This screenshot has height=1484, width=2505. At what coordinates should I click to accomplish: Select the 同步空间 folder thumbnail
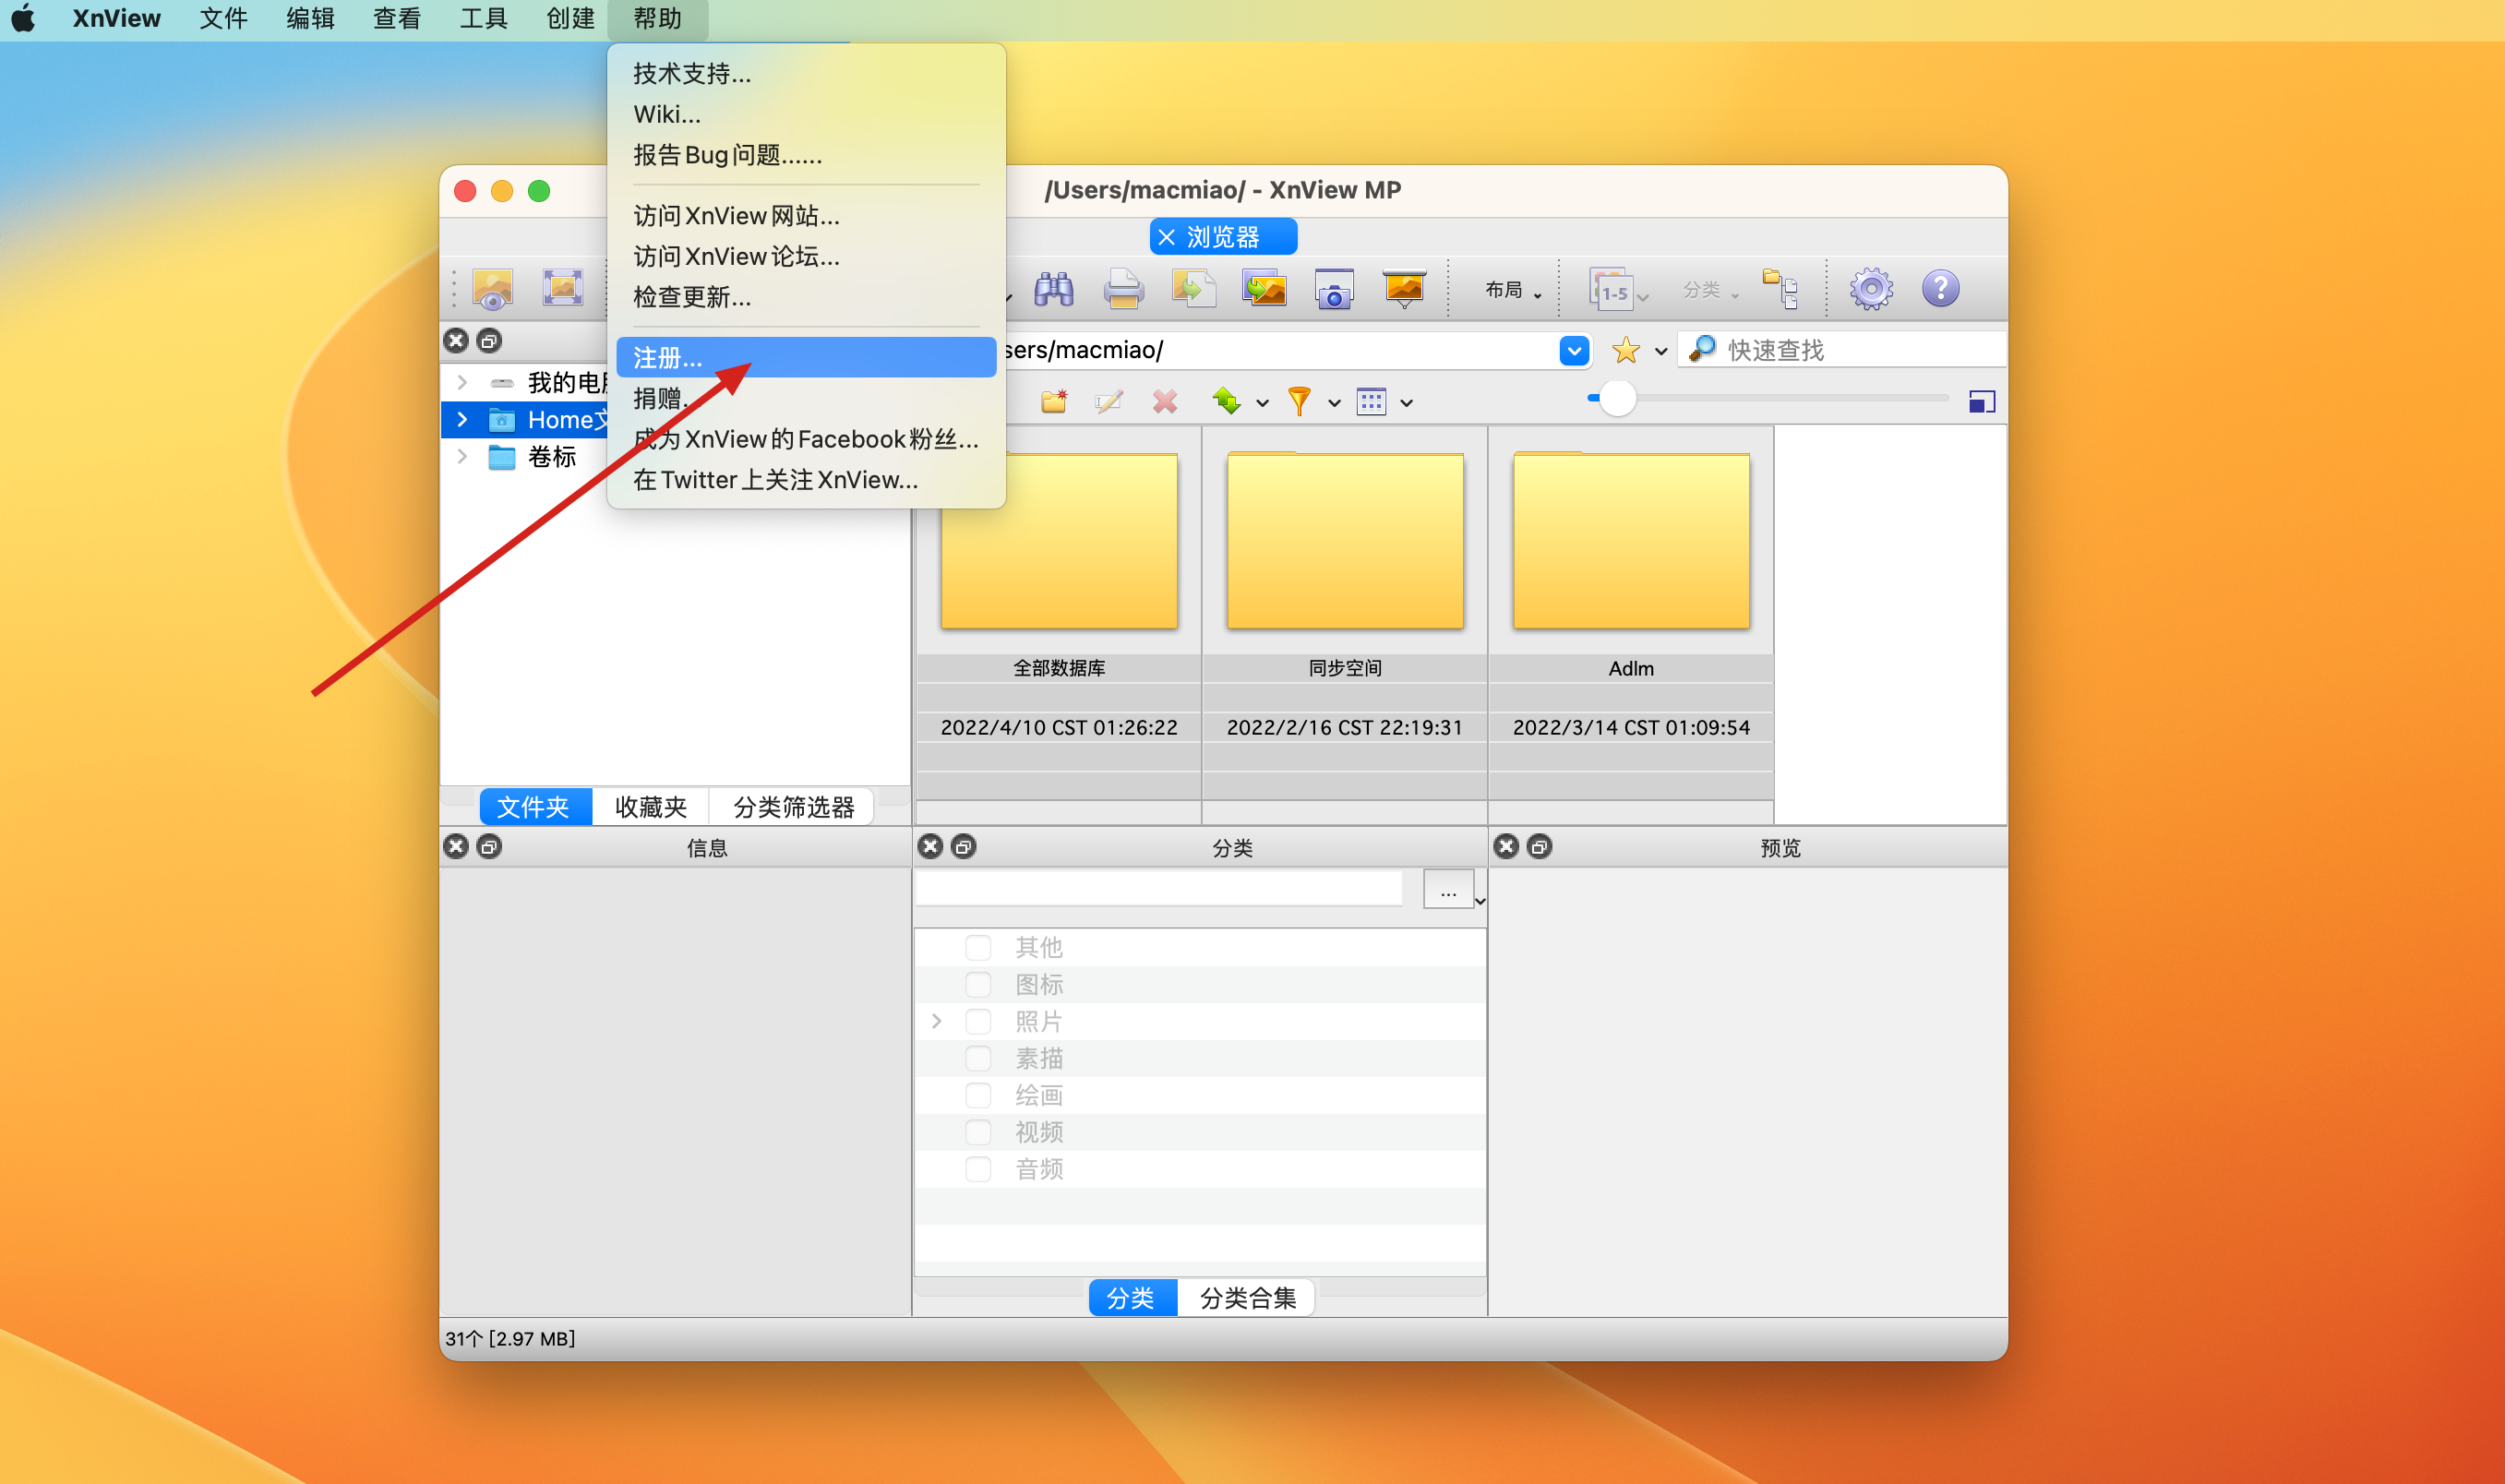1344,541
